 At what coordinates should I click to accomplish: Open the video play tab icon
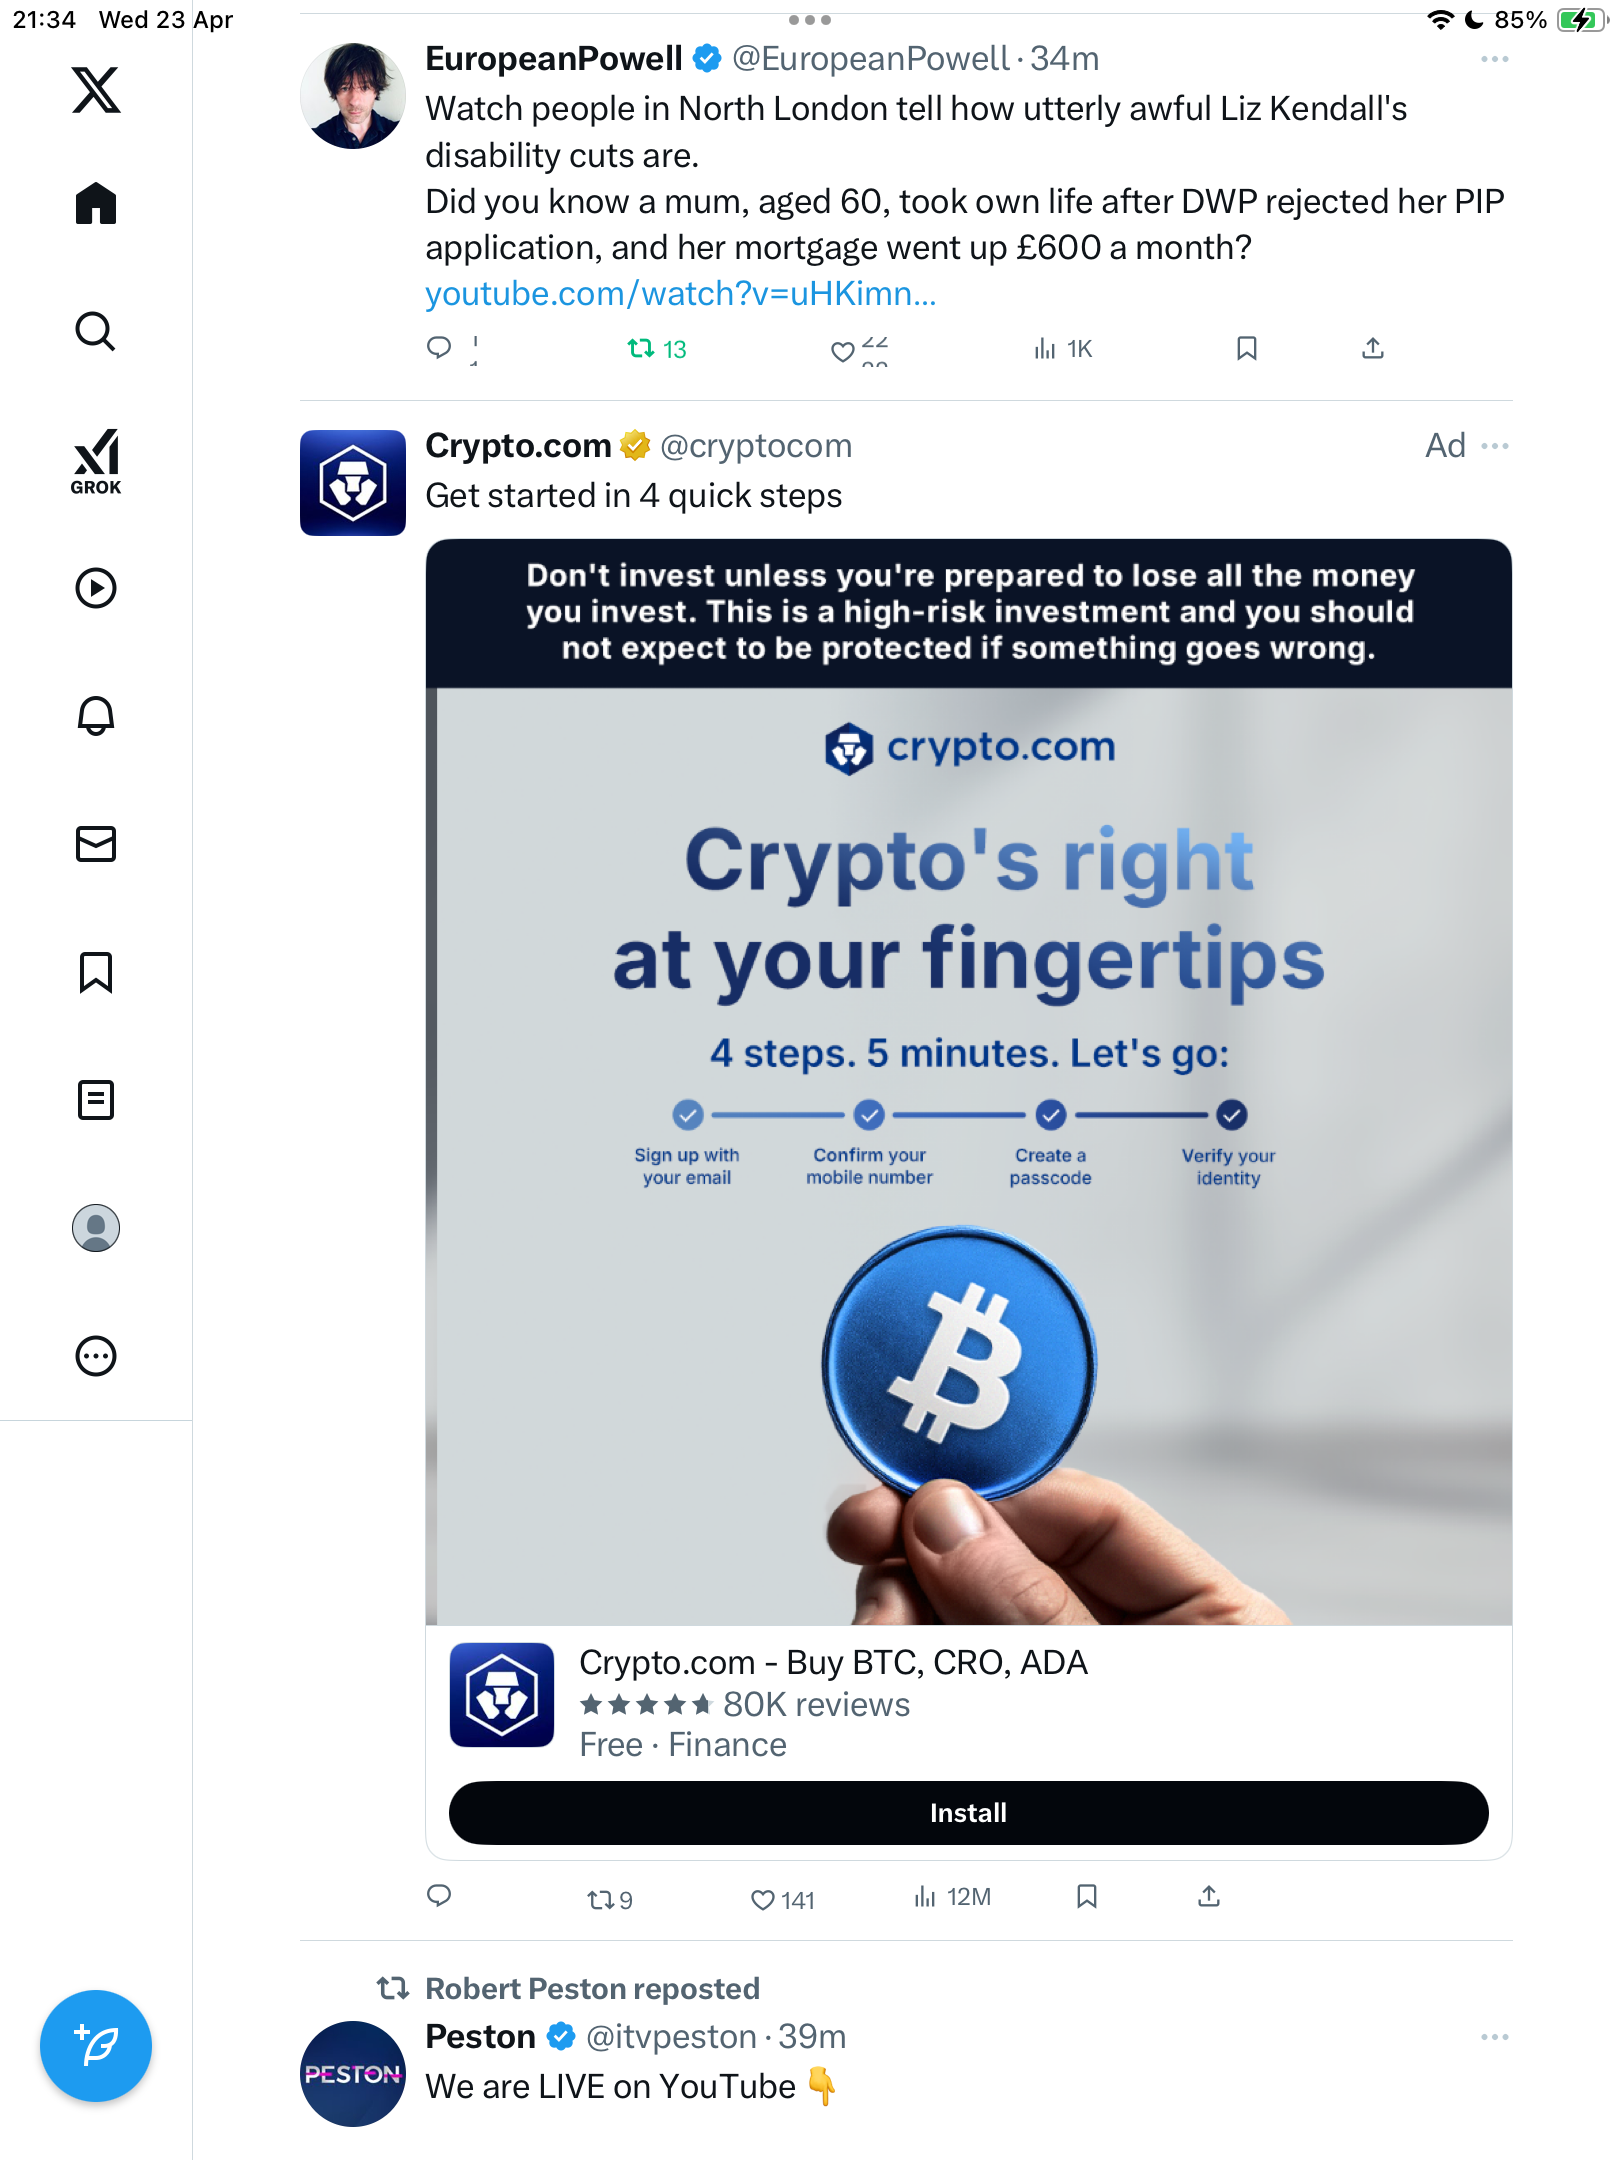96,588
